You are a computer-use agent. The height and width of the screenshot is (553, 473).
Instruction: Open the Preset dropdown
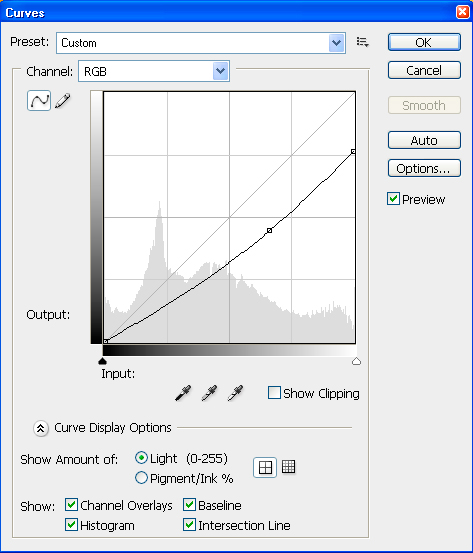tap(201, 43)
